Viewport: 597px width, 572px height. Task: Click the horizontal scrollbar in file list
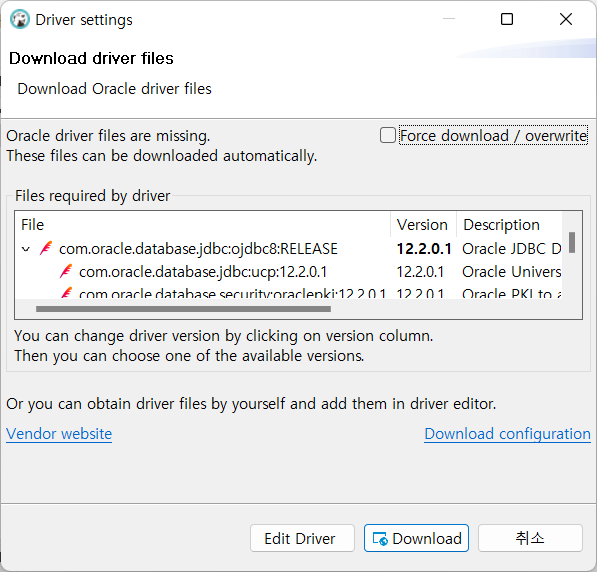[x=183, y=309]
